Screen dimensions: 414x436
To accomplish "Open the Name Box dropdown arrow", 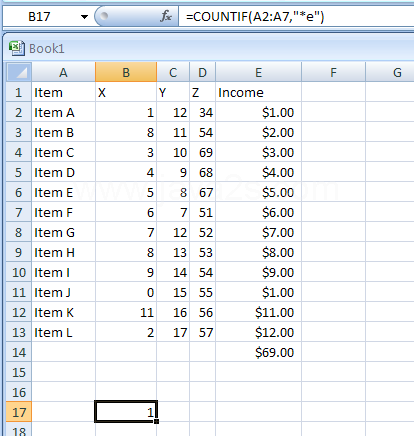I will [84, 17].
